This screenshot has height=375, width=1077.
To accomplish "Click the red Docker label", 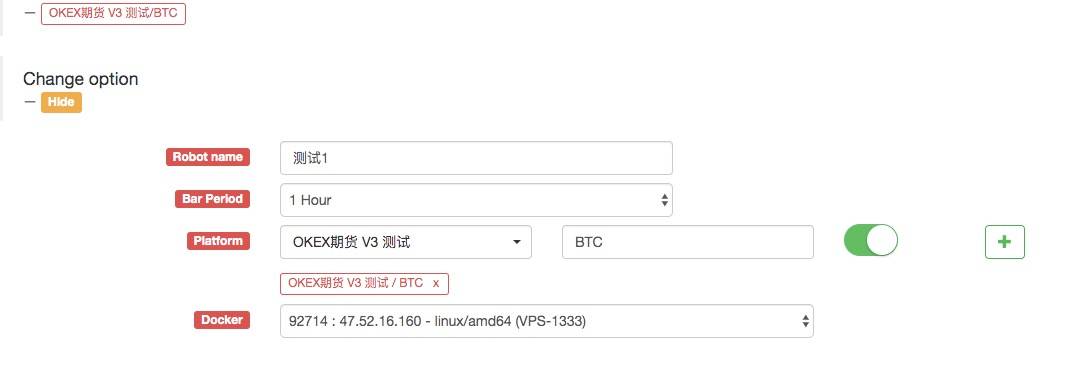I will point(222,320).
